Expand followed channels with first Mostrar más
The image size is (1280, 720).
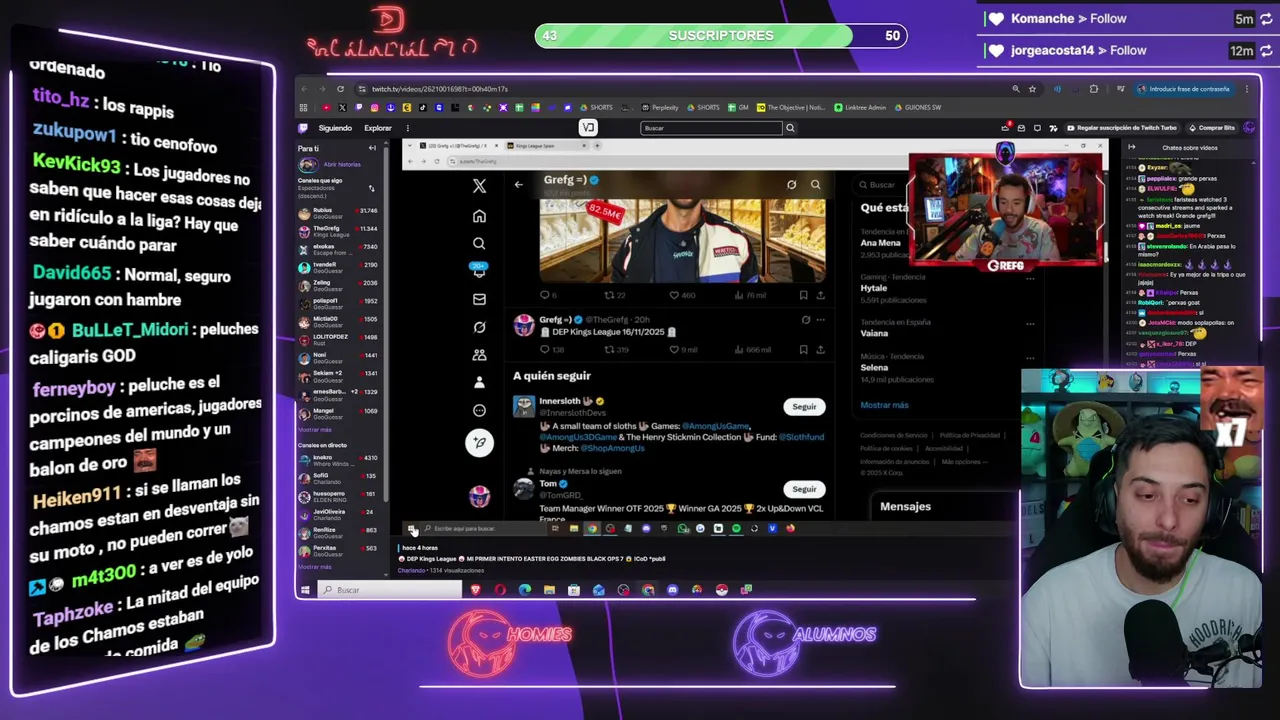[315, 429]
